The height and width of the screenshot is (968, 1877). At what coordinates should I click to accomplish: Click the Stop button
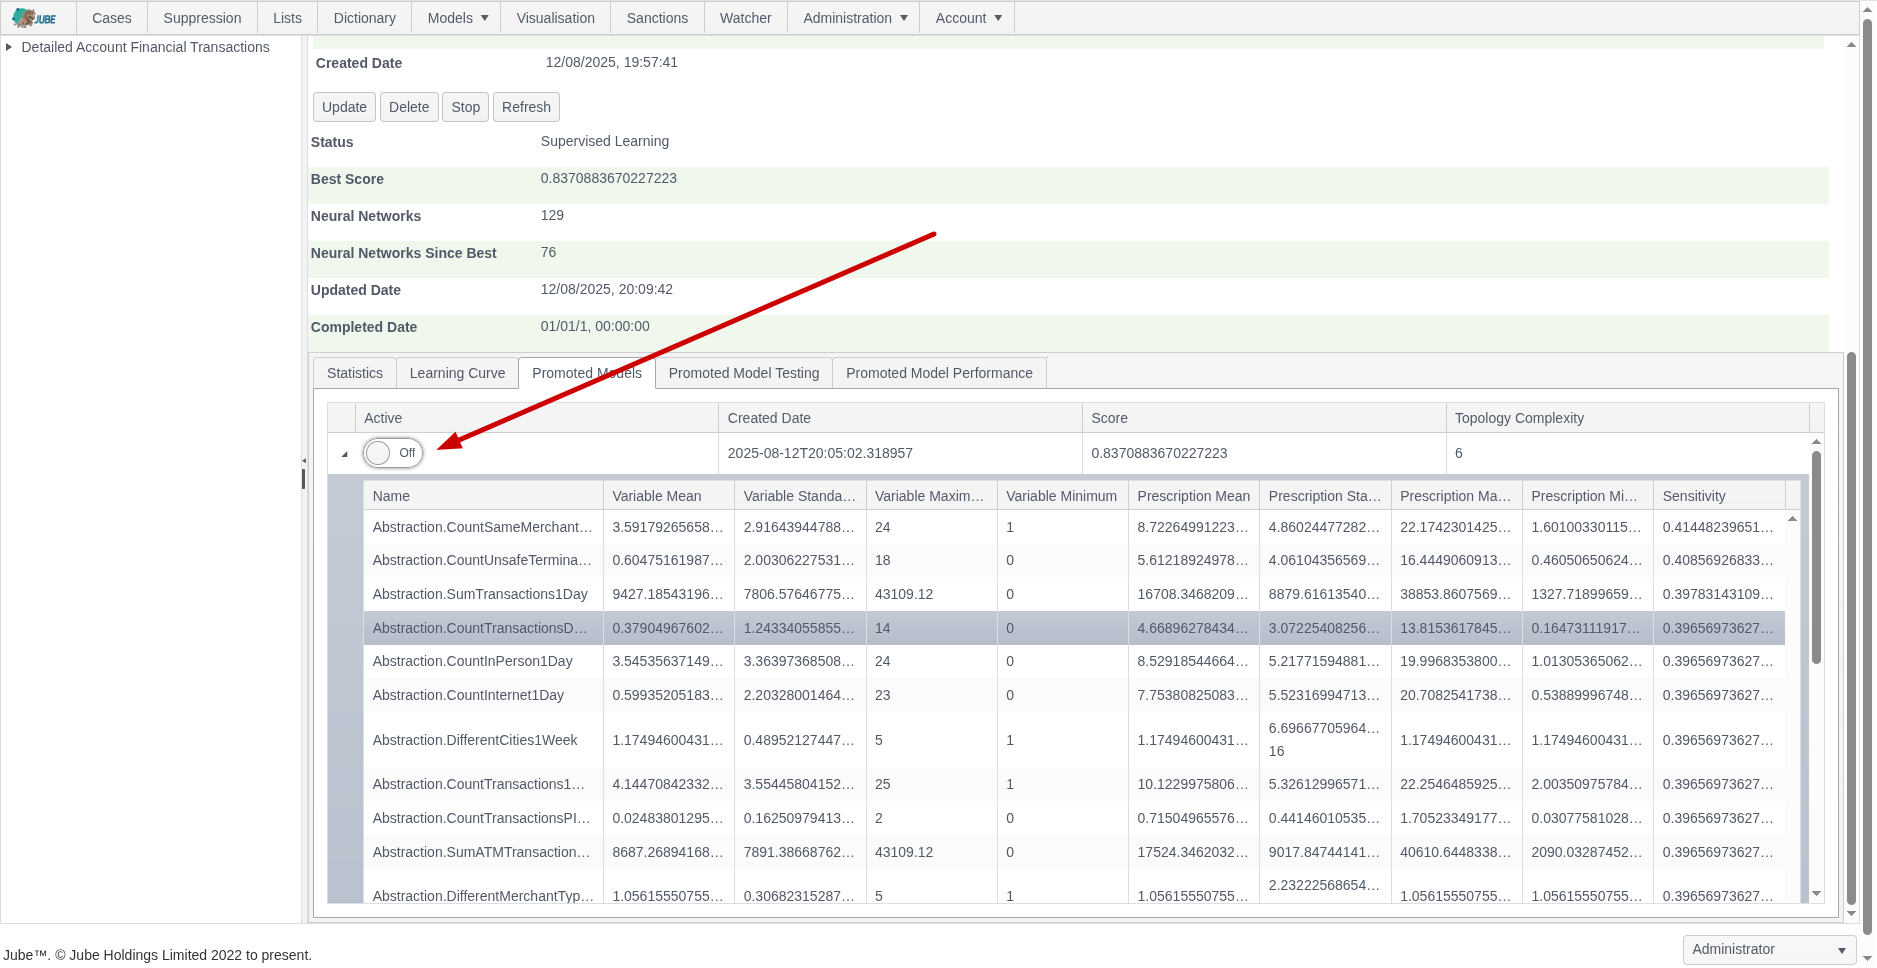pos(465,107)
